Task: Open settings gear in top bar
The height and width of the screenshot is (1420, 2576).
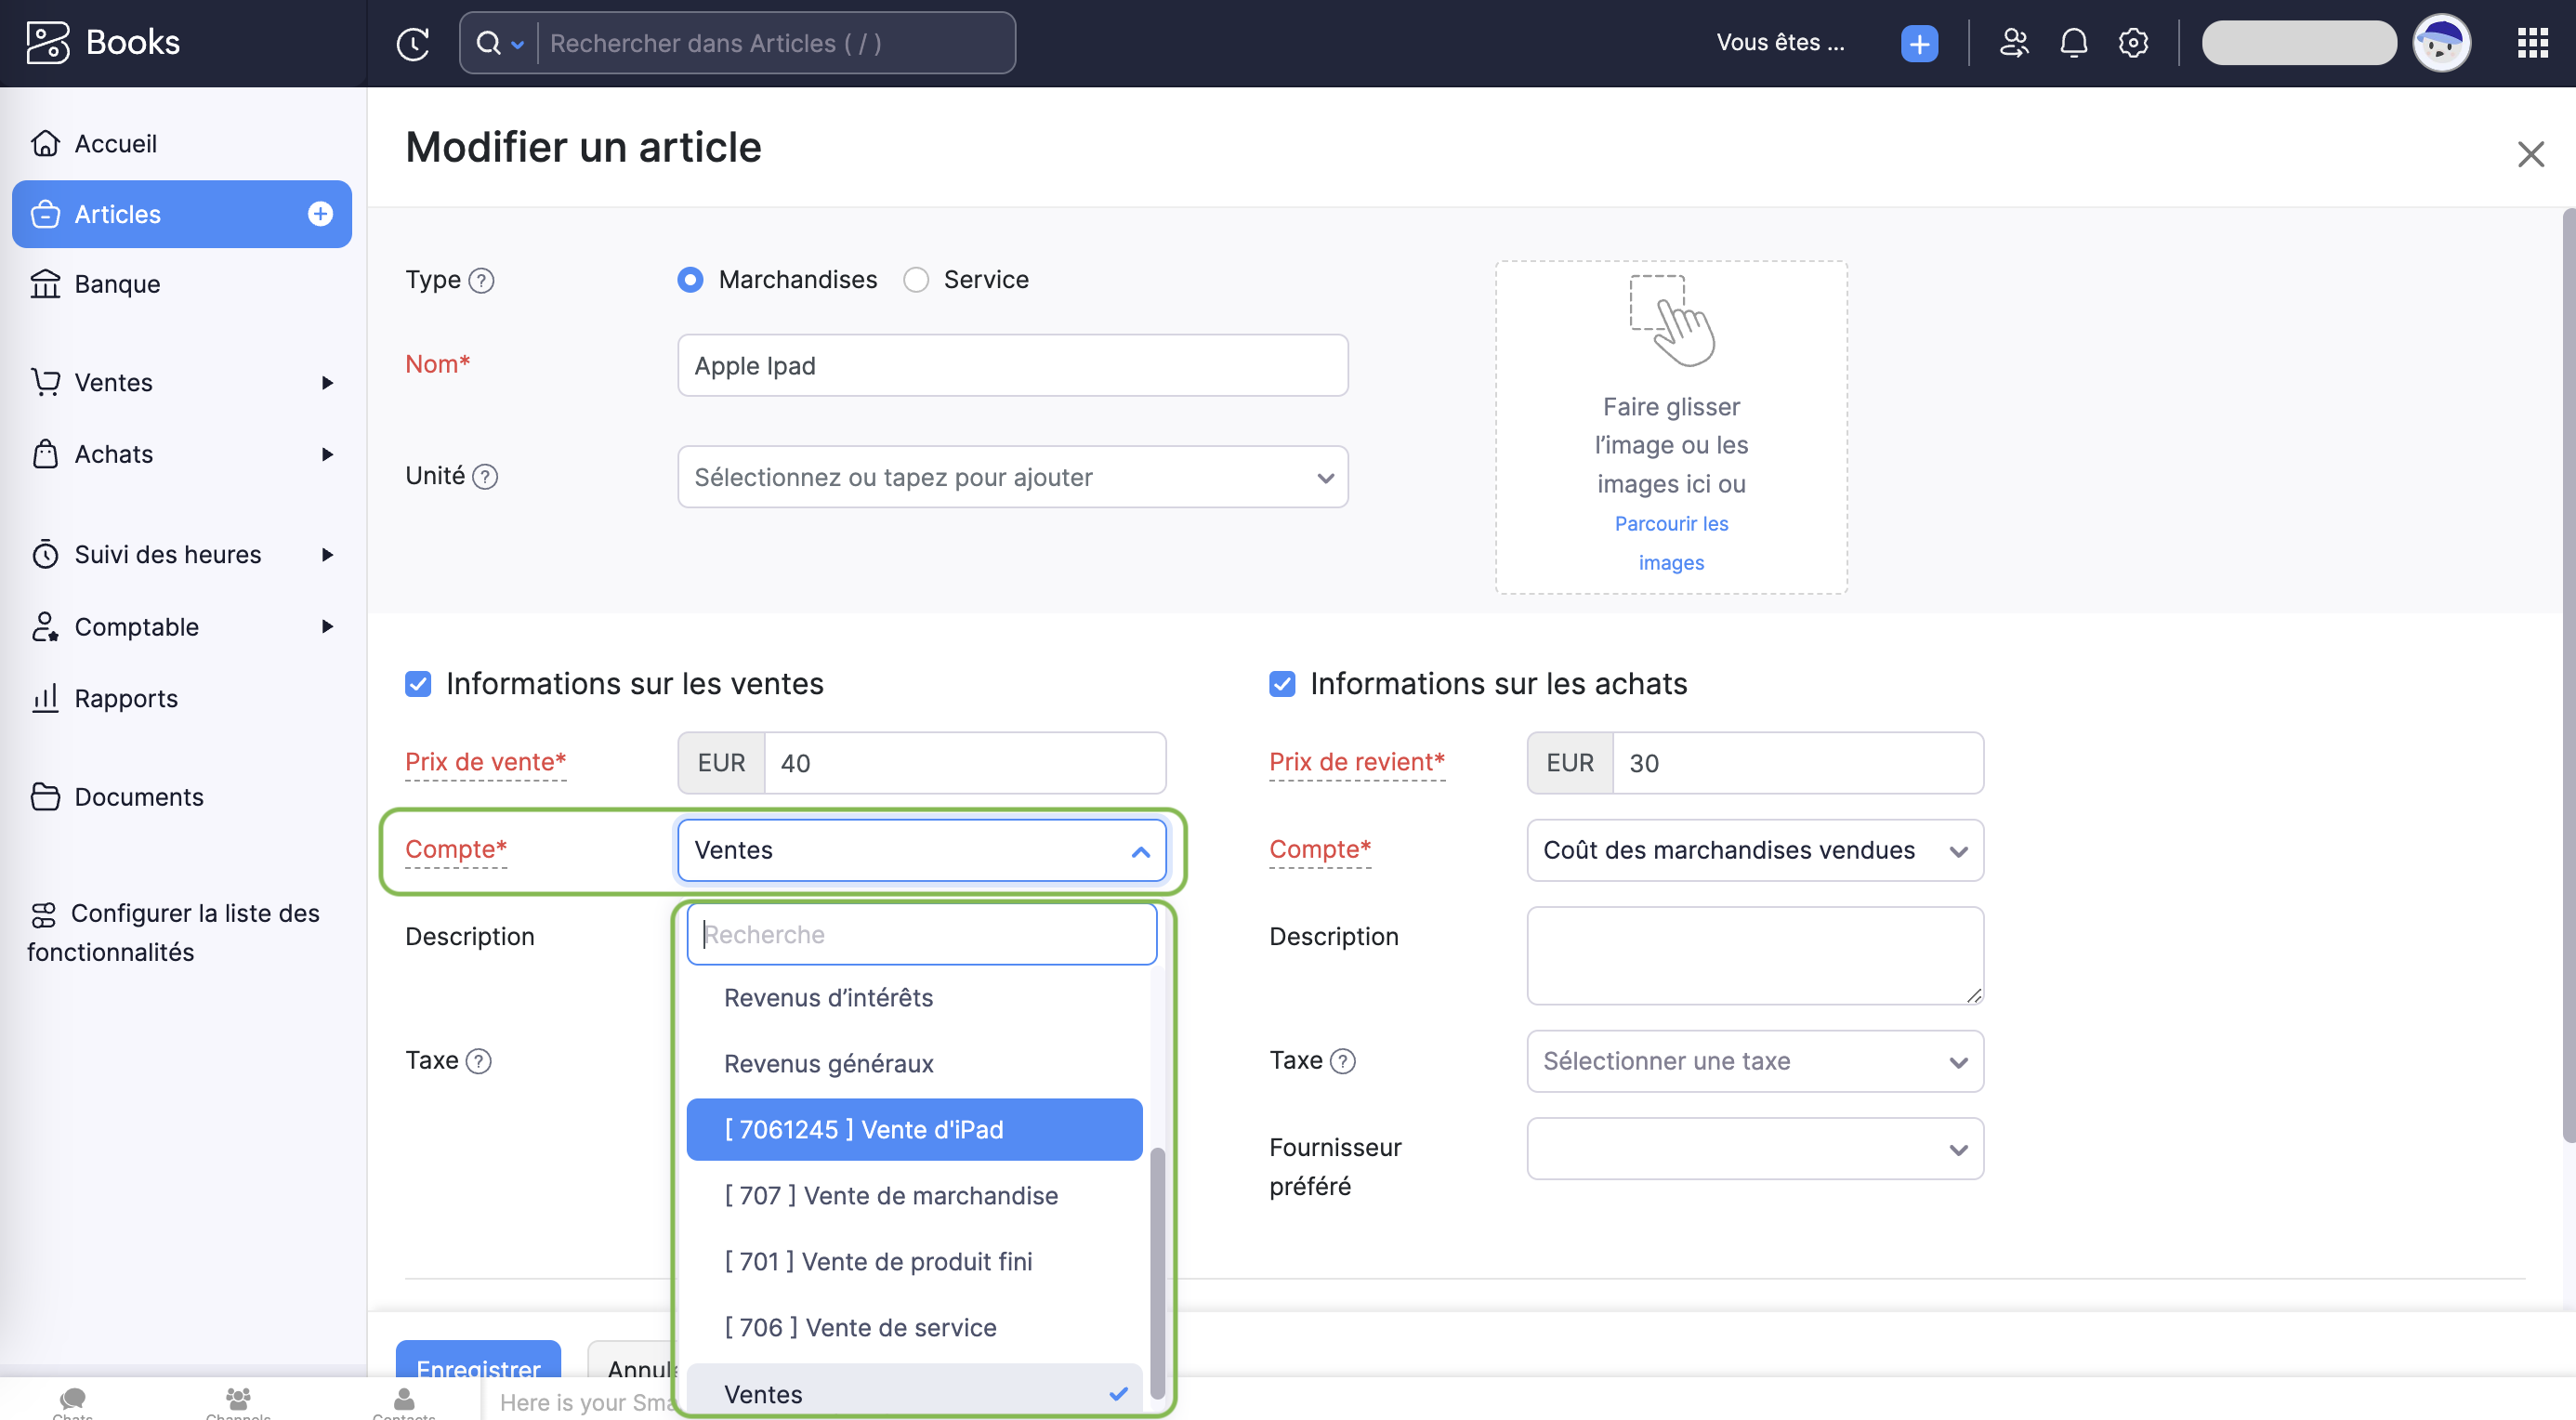Action: (2133, 43)
